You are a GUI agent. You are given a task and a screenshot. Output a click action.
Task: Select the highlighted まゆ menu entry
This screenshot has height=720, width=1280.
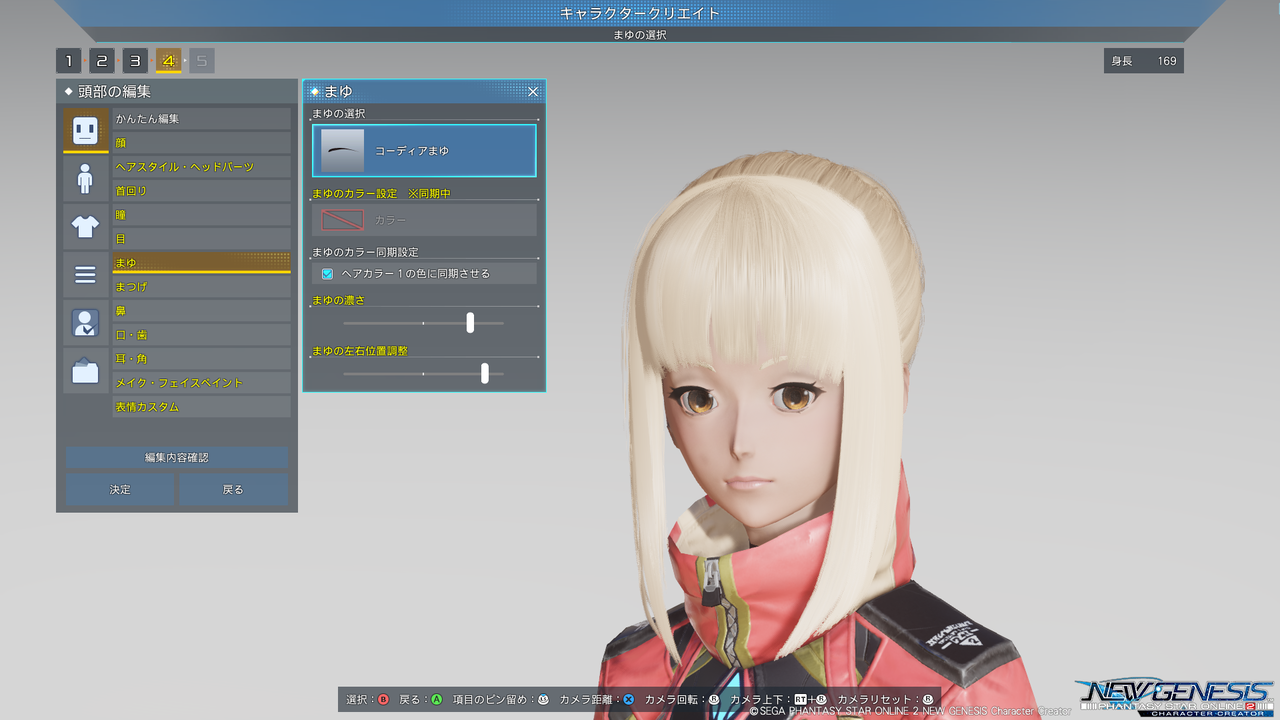coord(202,263)
